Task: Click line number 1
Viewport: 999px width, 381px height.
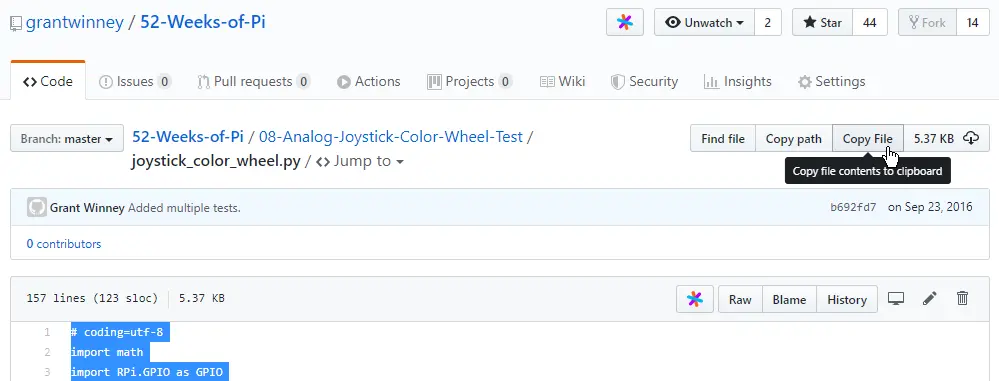Action: (47, 332)
